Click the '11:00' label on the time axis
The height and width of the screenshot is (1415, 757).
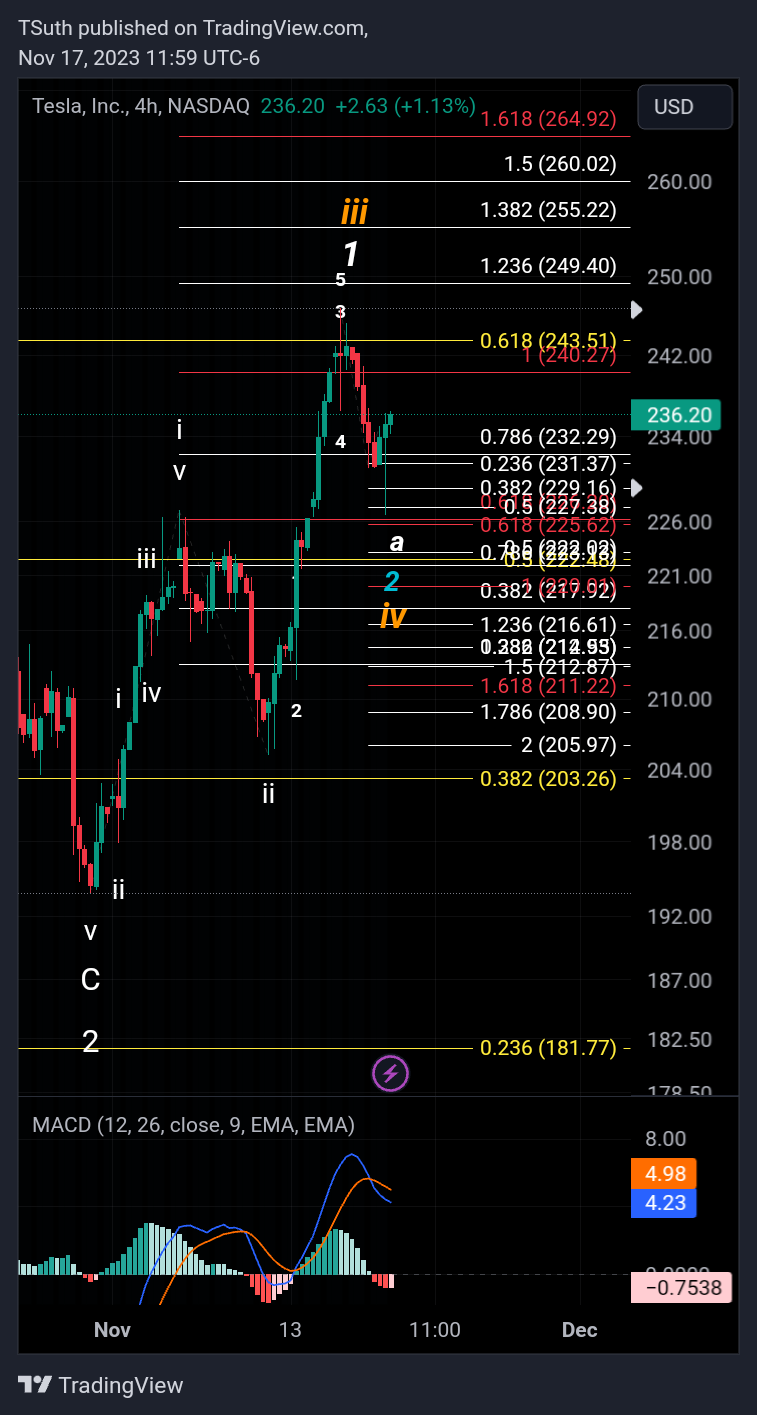435,1330
